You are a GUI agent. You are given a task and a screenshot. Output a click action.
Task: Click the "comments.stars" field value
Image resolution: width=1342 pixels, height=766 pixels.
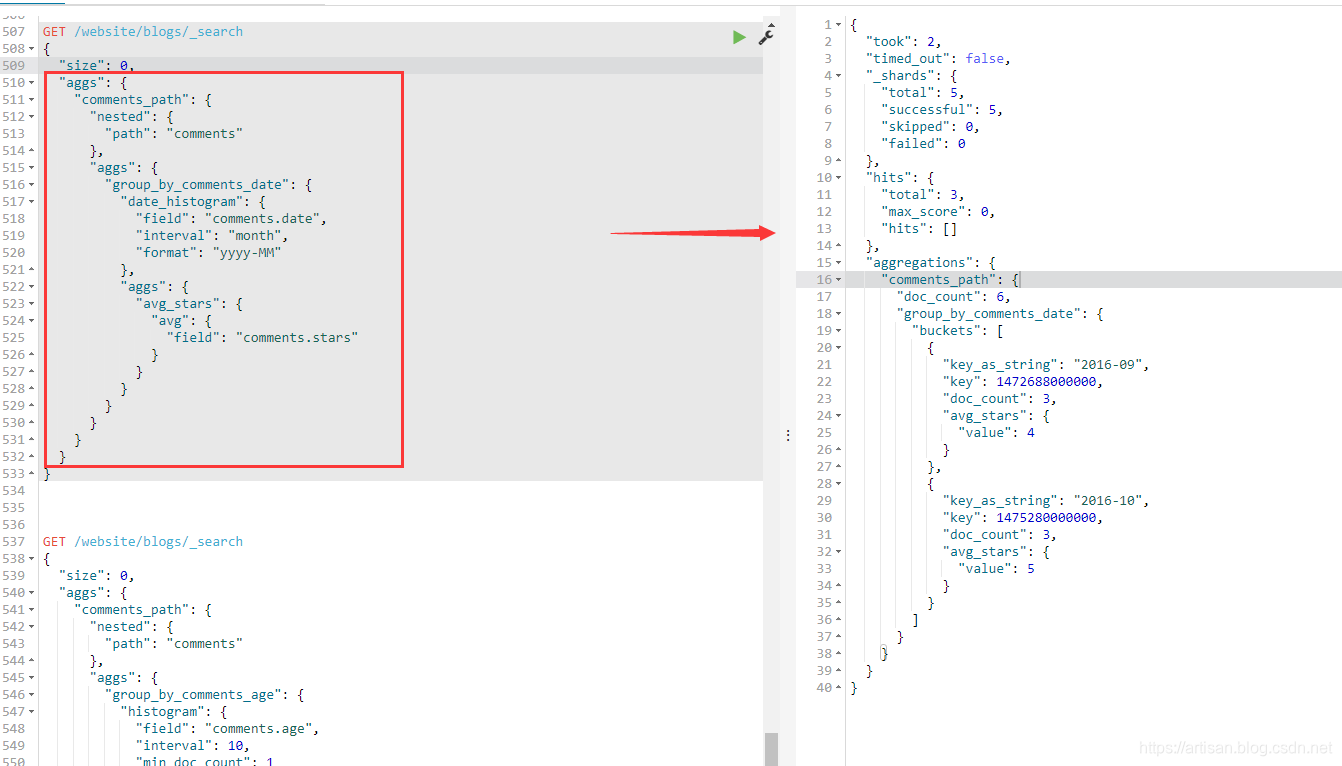pos(297,338)
